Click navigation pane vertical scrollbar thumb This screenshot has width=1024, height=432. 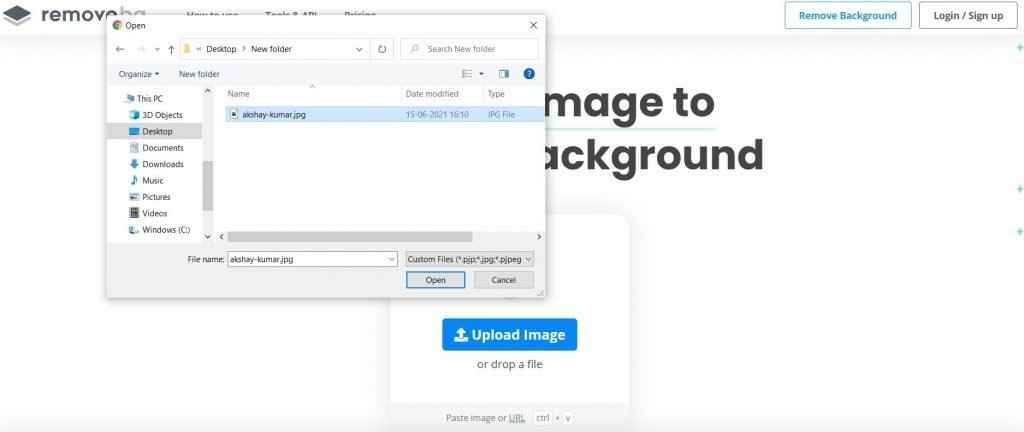click(x=208, y=186)
